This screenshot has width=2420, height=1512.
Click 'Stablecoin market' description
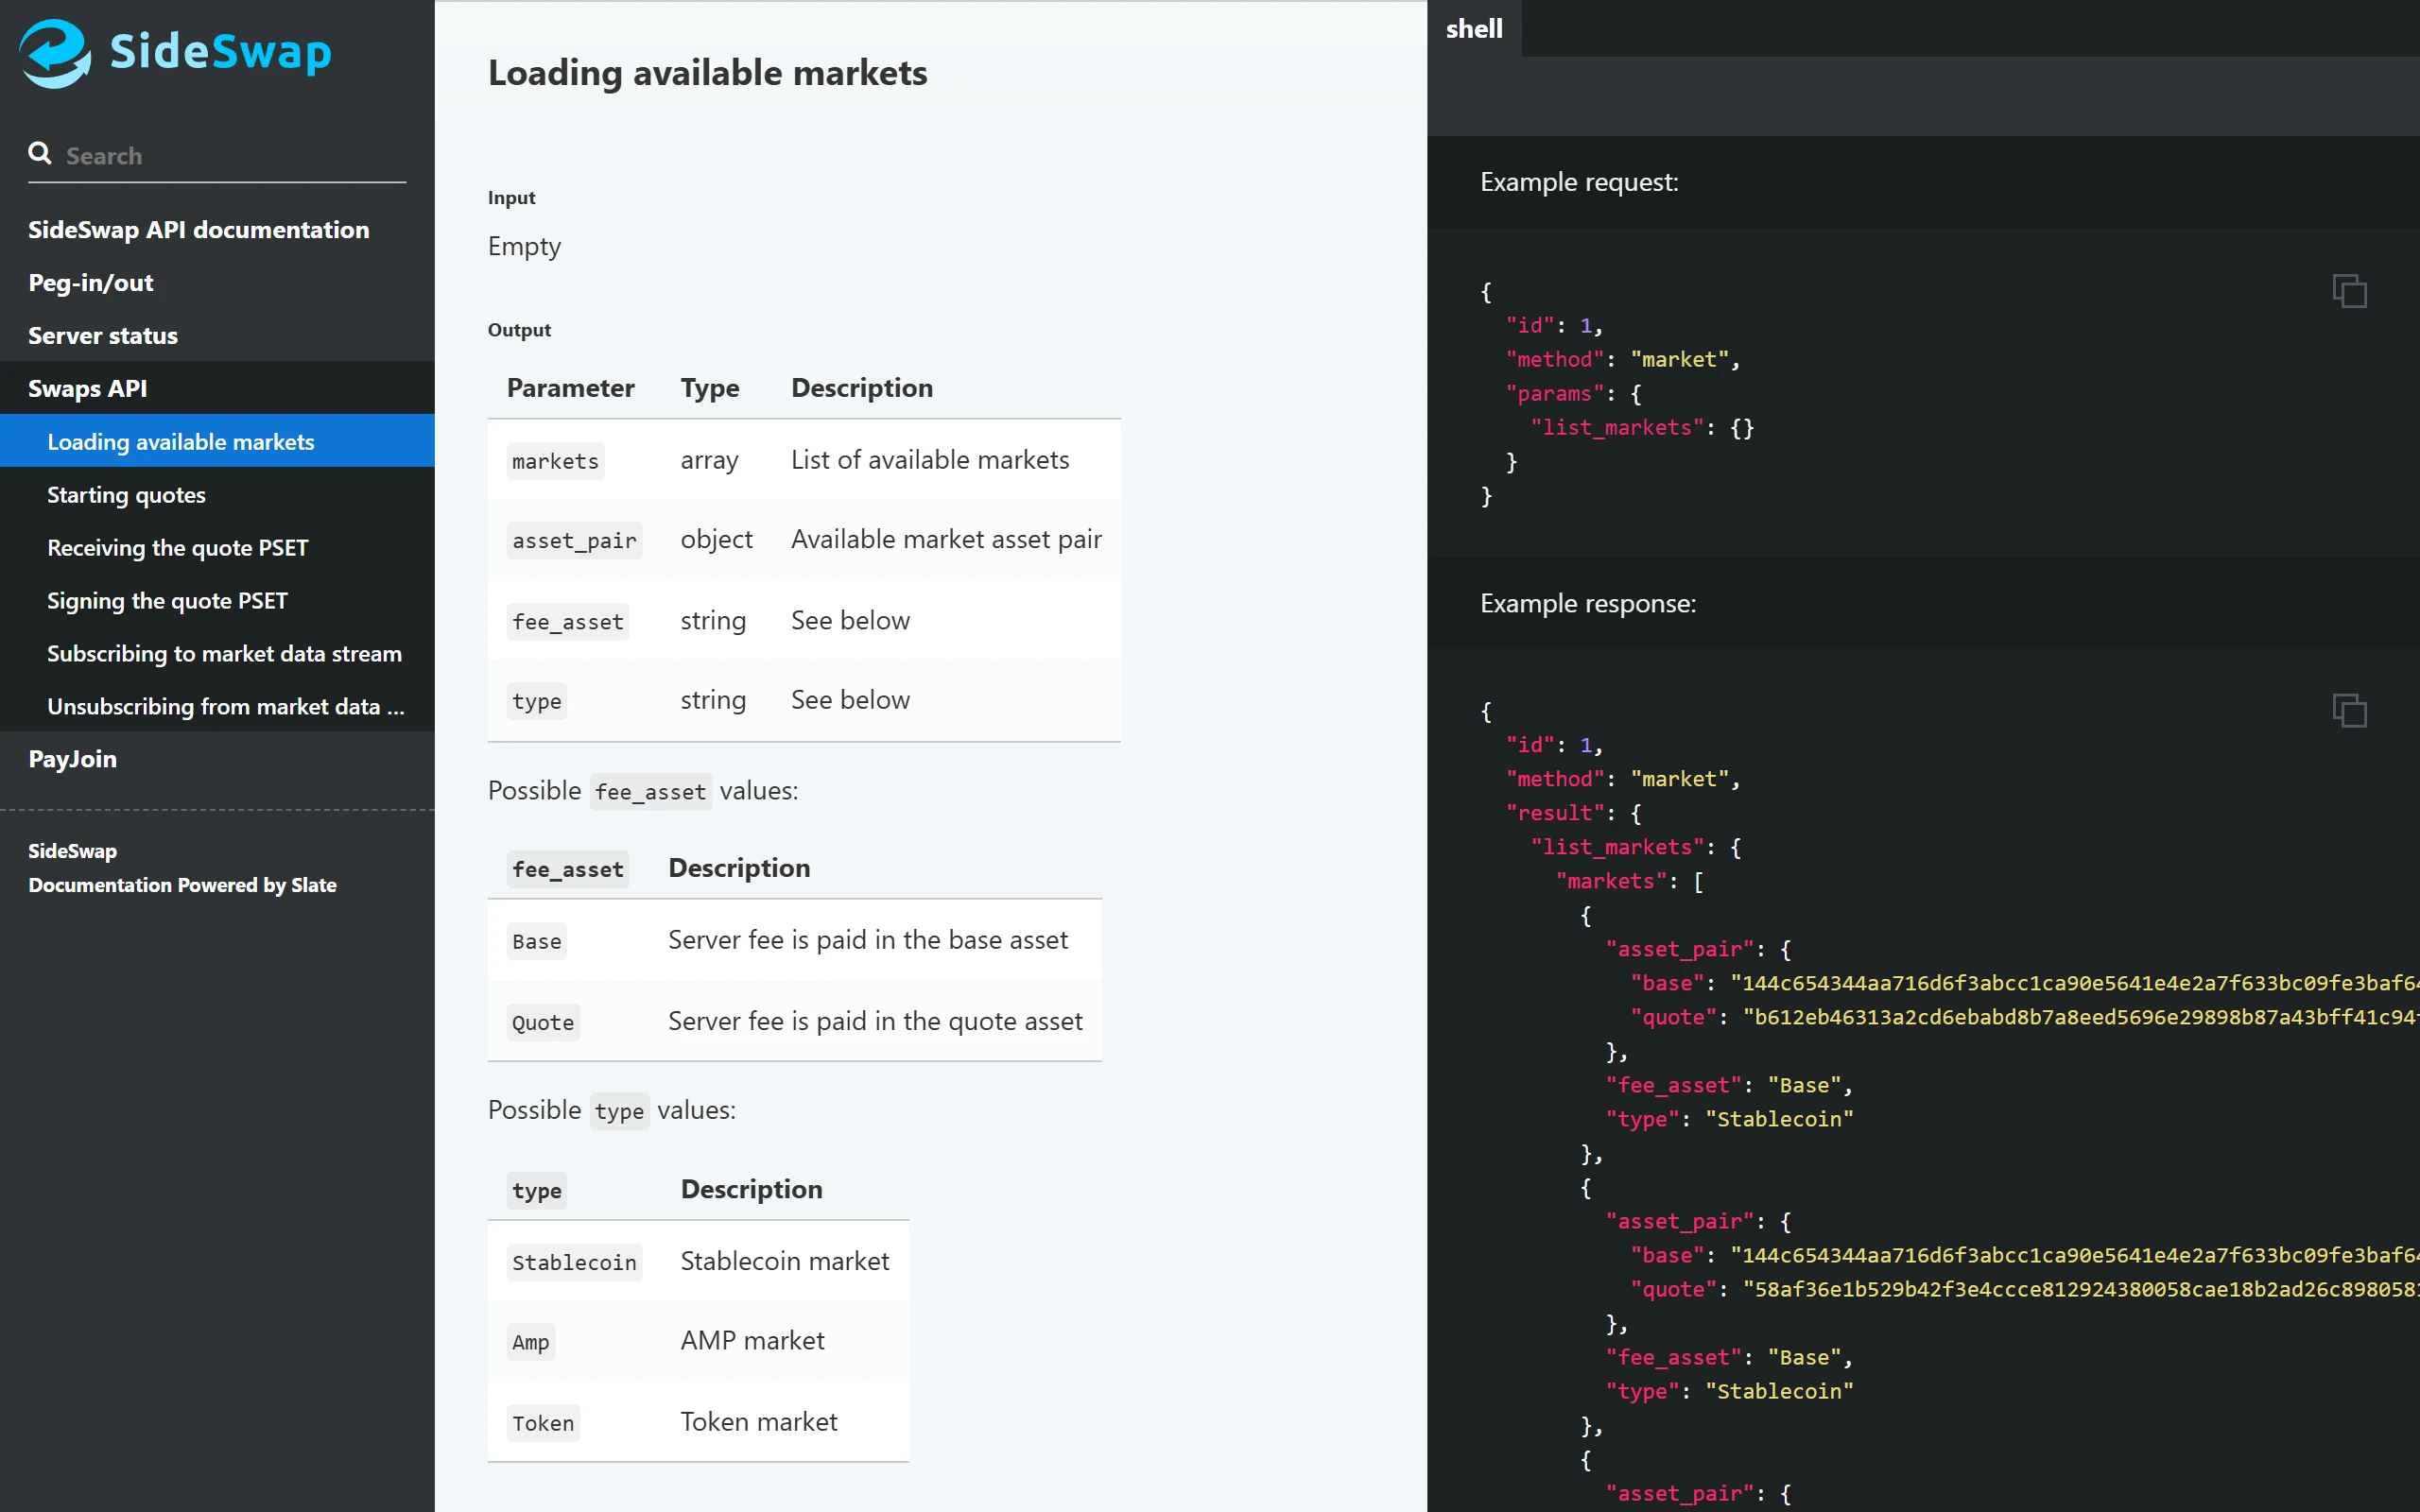click(785, 1261)
